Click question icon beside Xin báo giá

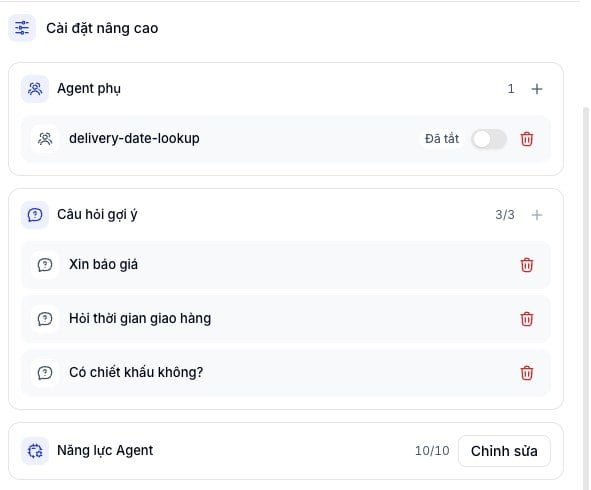click(x=45, y=265)
